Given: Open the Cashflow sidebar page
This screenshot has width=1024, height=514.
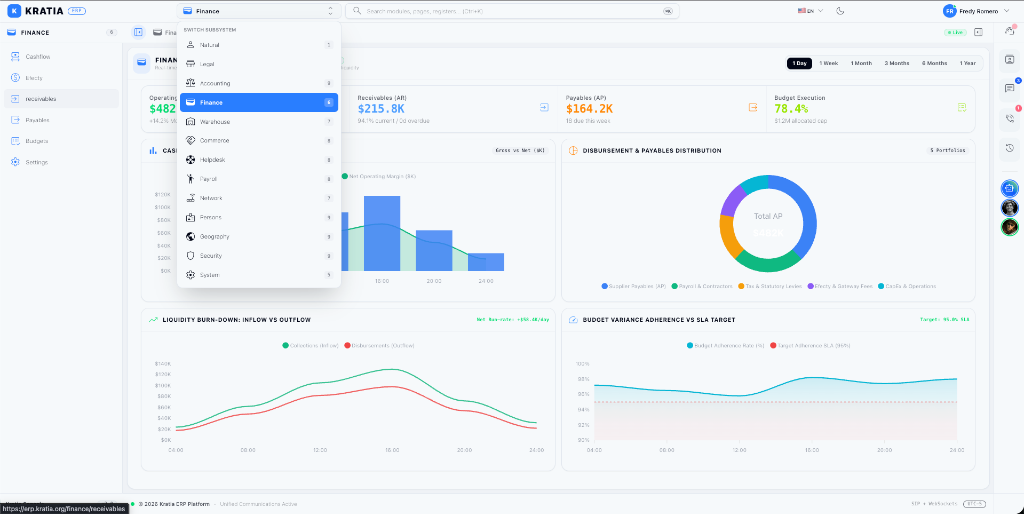Looking at the screenshot, I should coord(61,57).
